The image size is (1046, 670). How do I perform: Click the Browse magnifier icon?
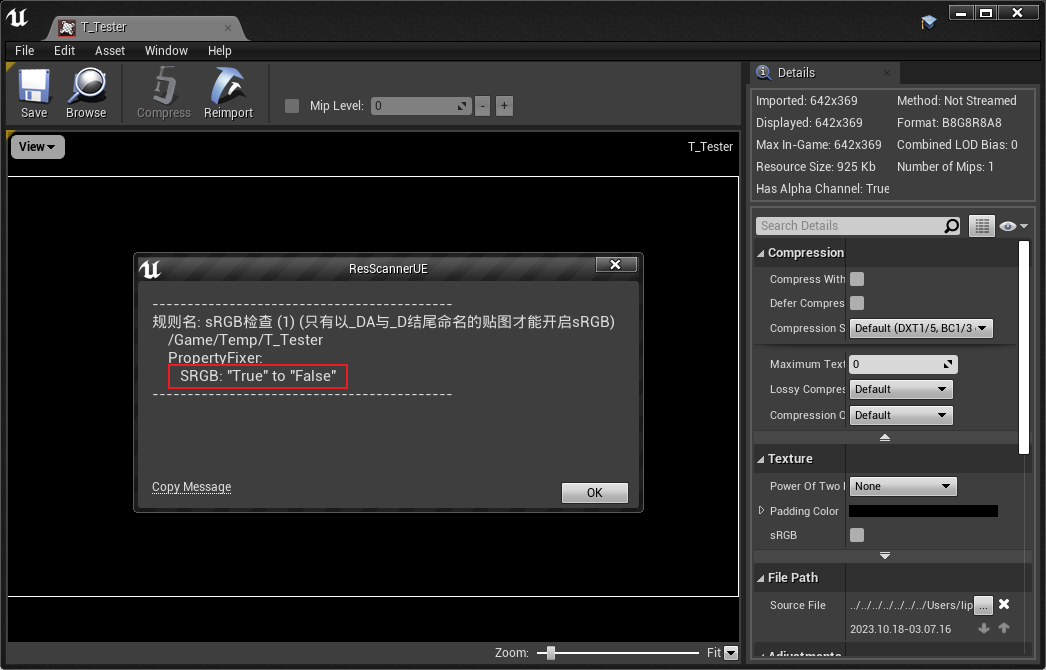(86, 87)
